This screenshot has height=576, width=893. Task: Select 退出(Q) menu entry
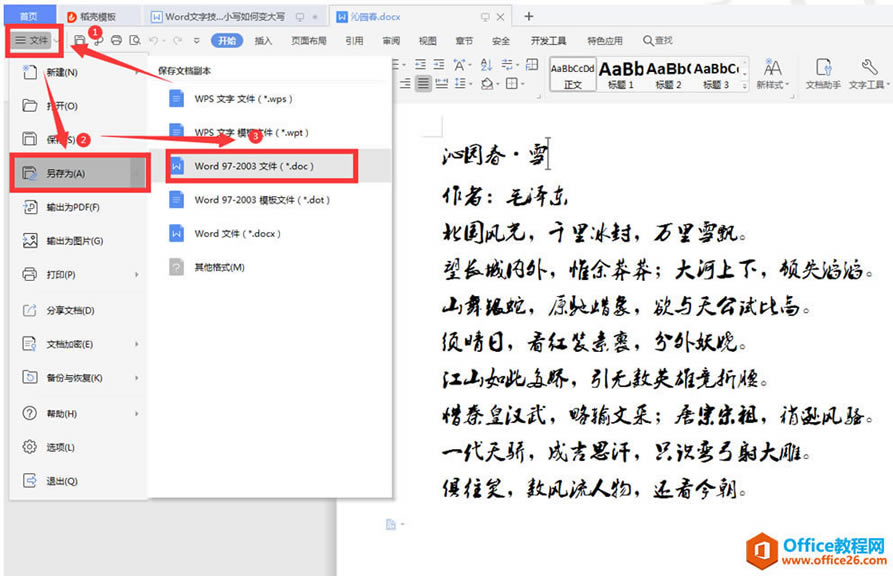79,481
